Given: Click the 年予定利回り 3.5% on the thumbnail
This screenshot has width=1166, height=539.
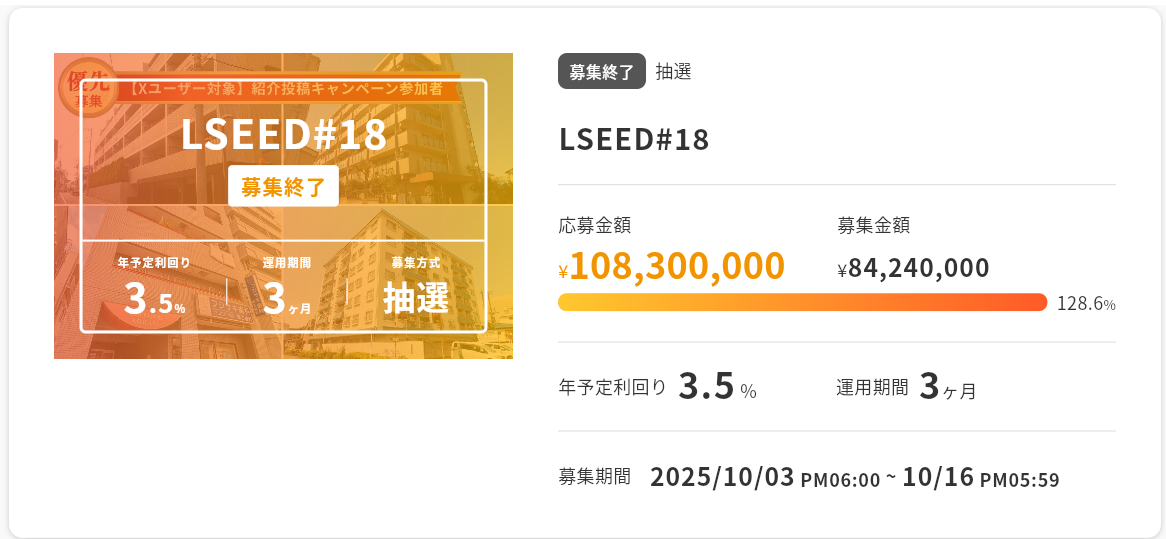Looking at the screenshot, I should coord(154,288).
